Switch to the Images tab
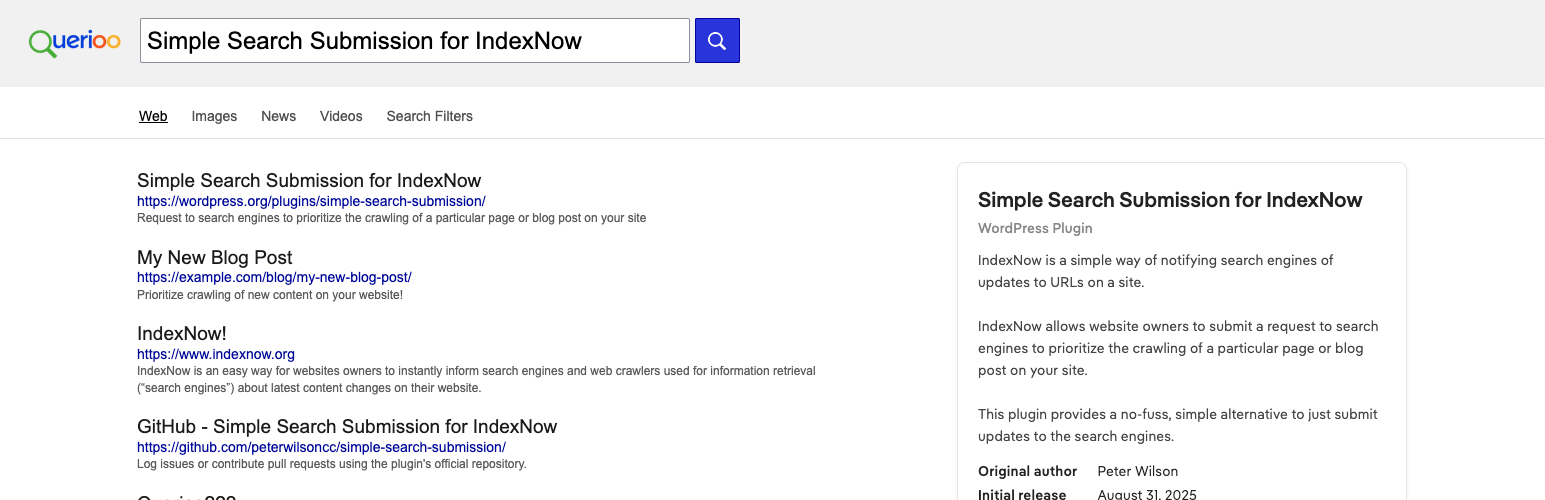 214,116
